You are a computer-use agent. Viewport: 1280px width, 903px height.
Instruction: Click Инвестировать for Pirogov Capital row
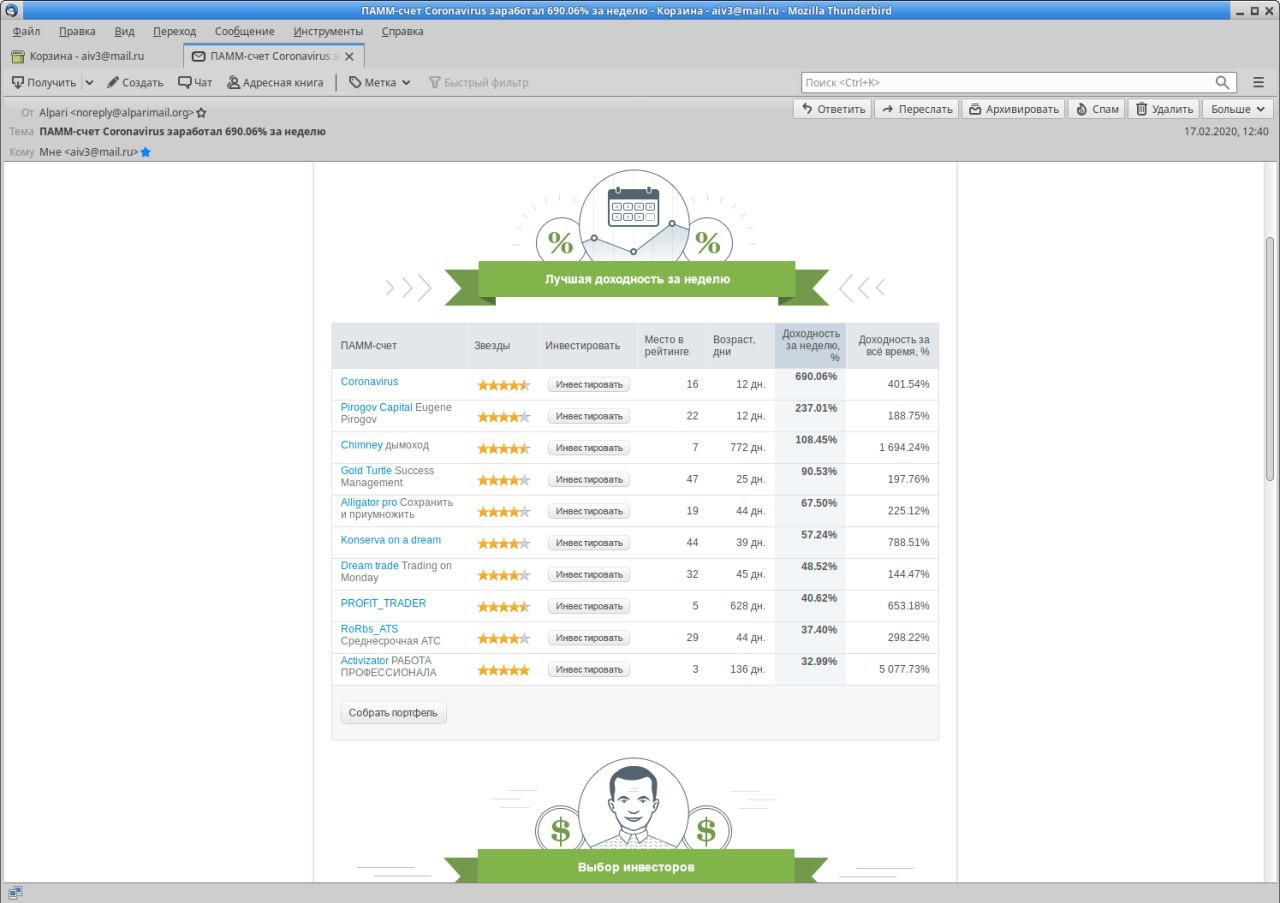click(589, 416)
